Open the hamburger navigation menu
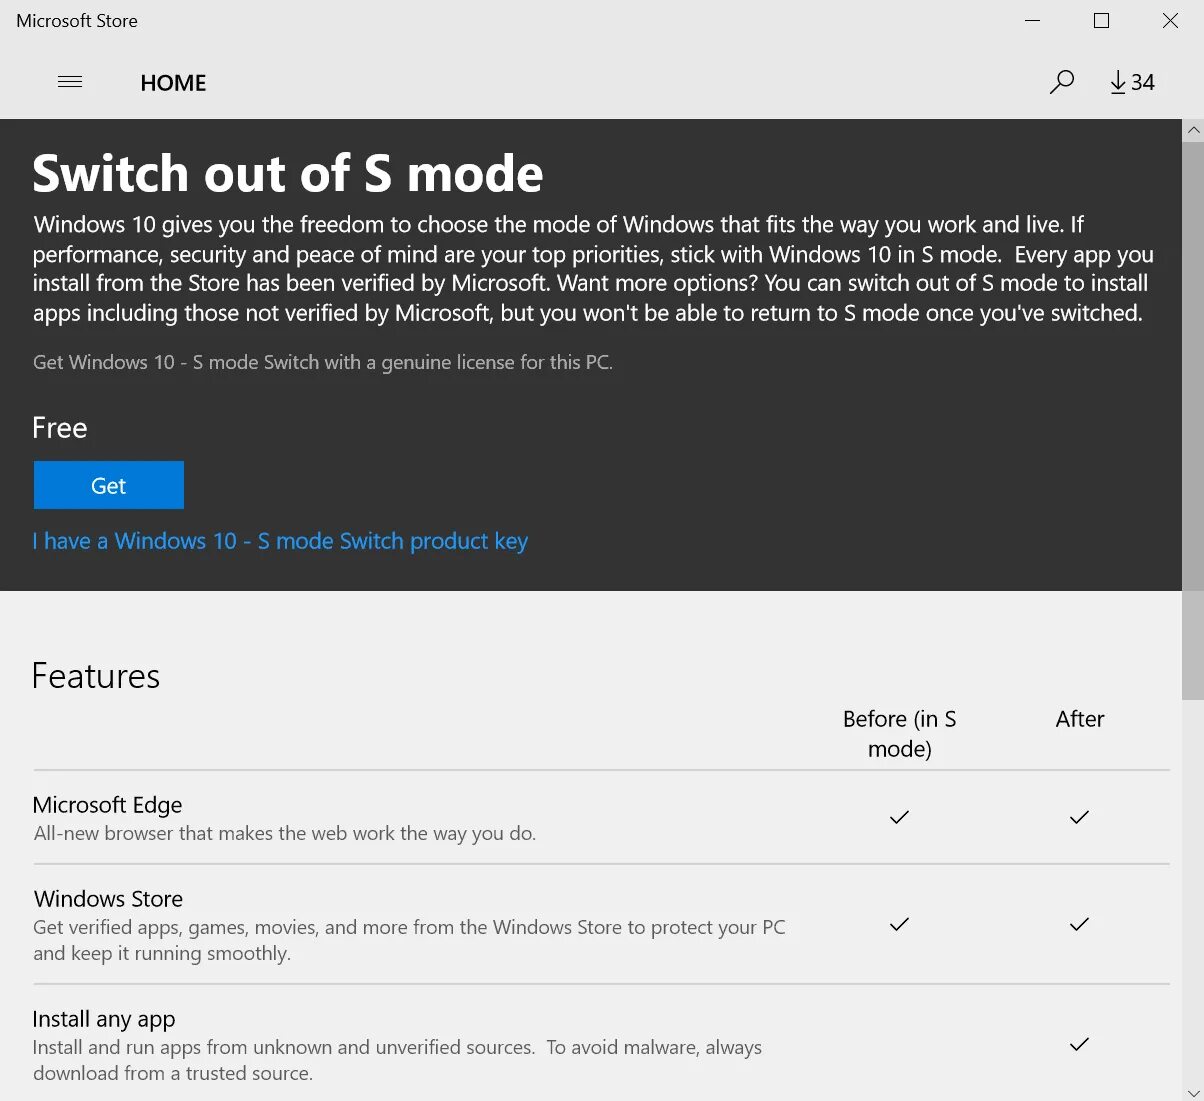The width and height of the screenshot is (1204, 1101). point(70,82)
